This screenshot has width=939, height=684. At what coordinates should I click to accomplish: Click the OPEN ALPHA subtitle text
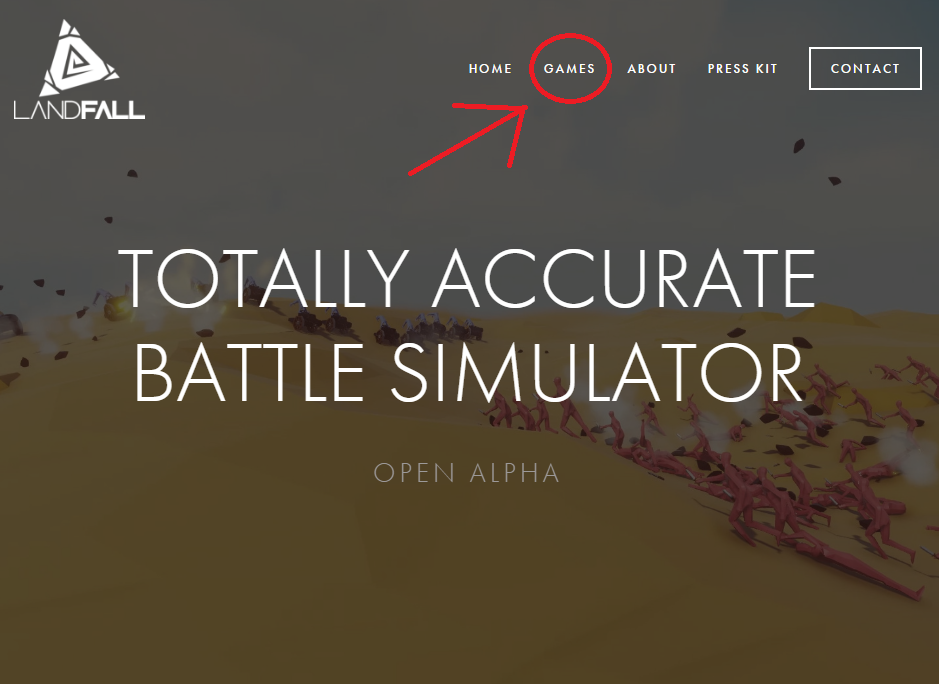(x=467, y=473)
